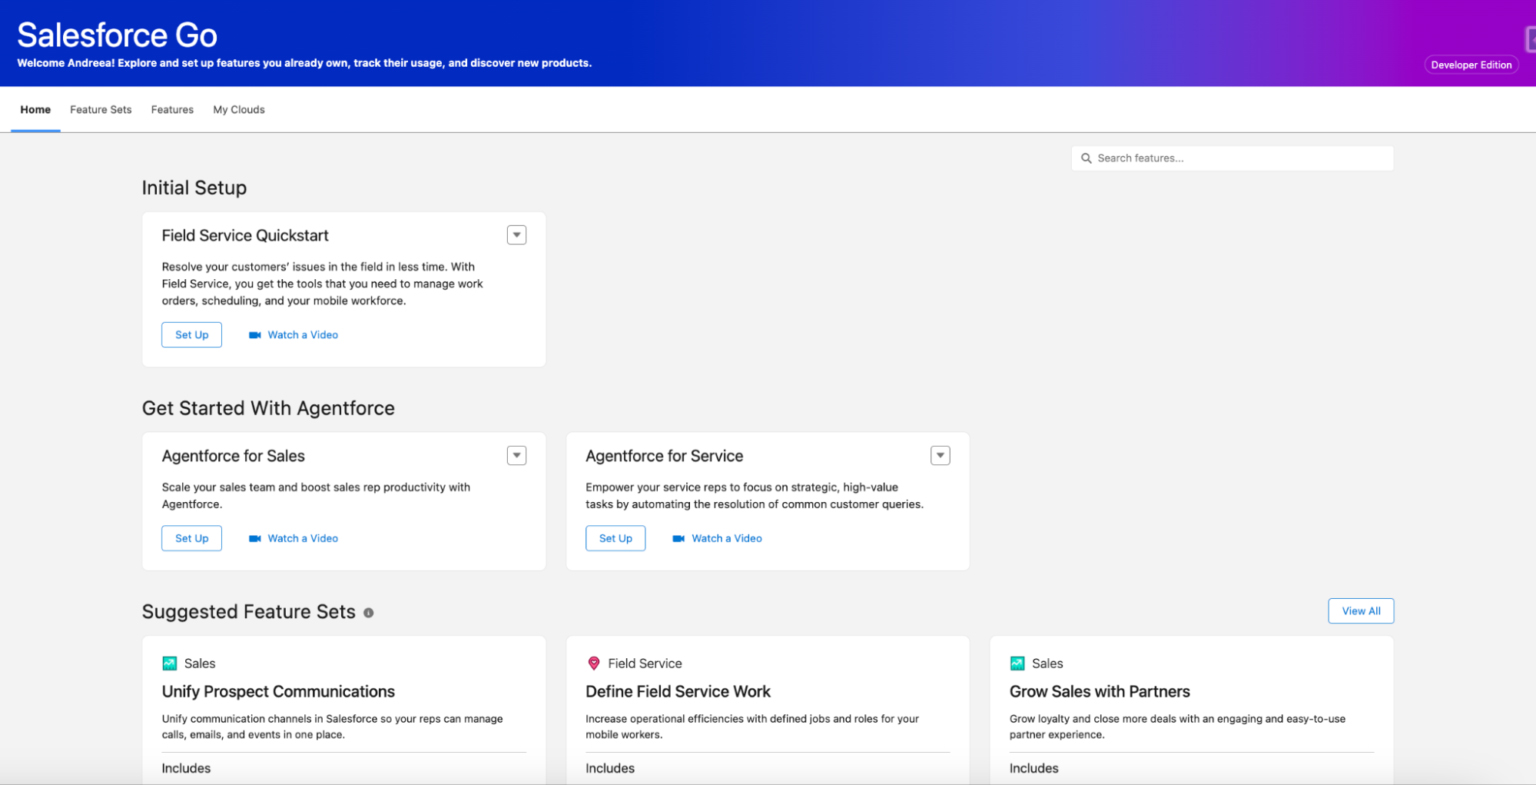Click the Suggested Feature Sets heading
The width and height of the screenshot is (1536, 785).
click(249, 612)
